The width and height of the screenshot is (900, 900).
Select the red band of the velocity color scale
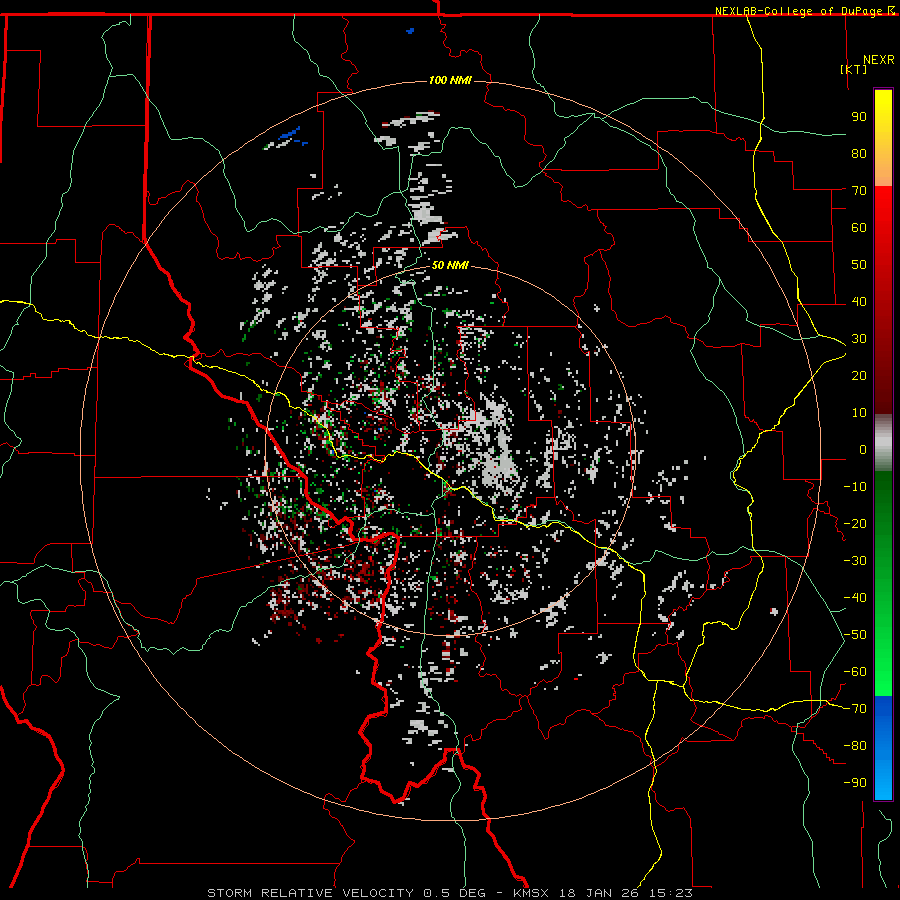883,300
